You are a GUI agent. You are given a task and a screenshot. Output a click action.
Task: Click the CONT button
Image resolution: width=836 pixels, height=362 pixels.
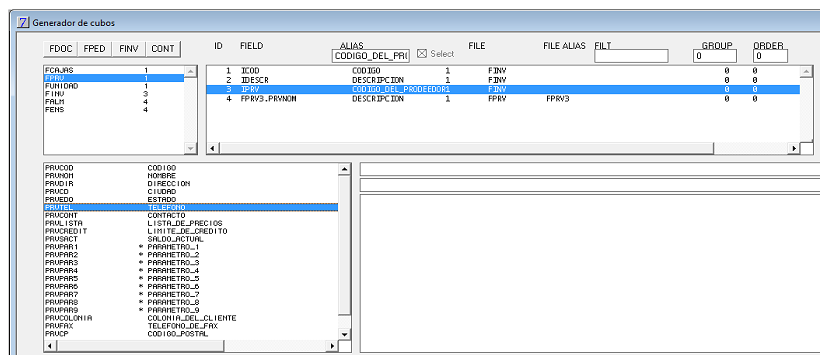[163, 49]
